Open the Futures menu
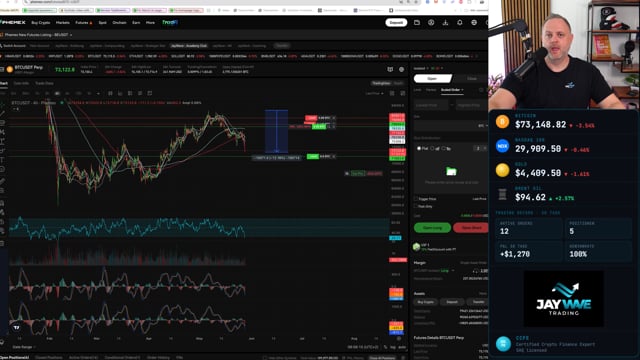The height and width of the screenshot is (360, 640). (x=84, y=22)
